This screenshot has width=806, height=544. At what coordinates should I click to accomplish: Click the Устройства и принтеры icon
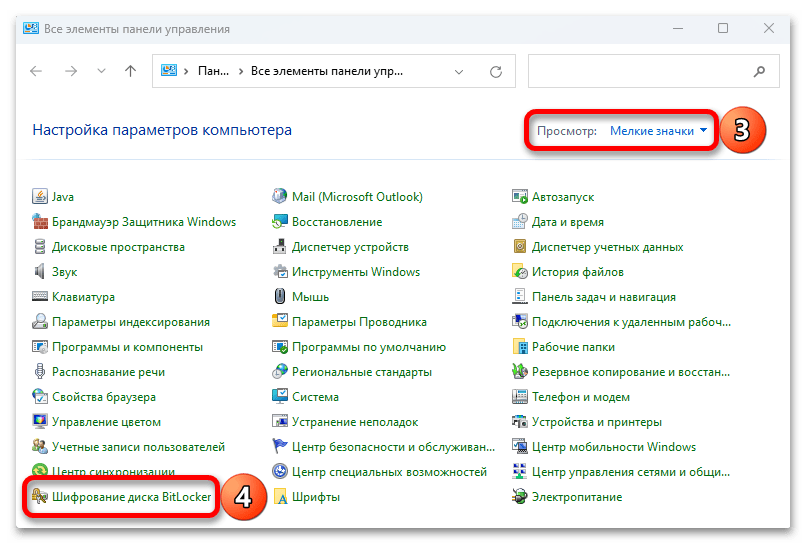(520, 422)
